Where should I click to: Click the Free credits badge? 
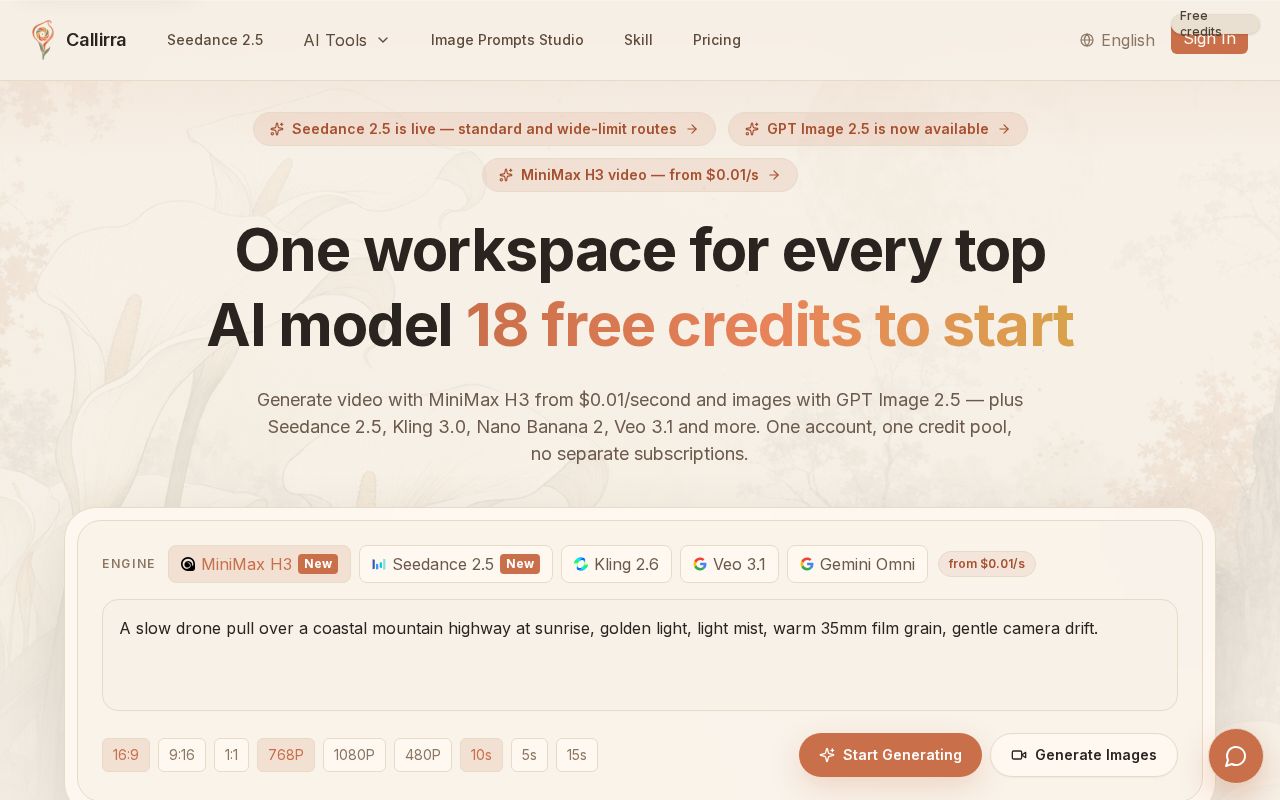click(1215, 23)
